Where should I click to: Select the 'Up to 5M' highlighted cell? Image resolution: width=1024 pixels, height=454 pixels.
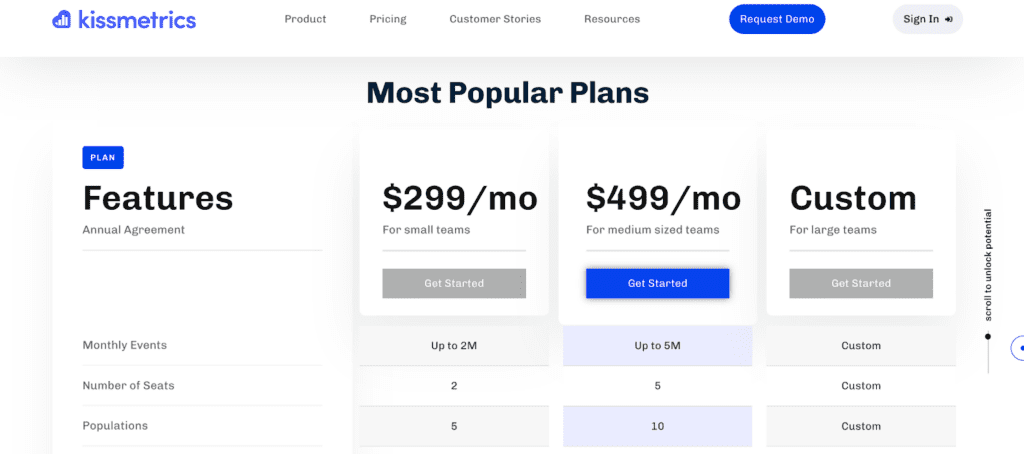pyautogui.click(x=657, y=345)
